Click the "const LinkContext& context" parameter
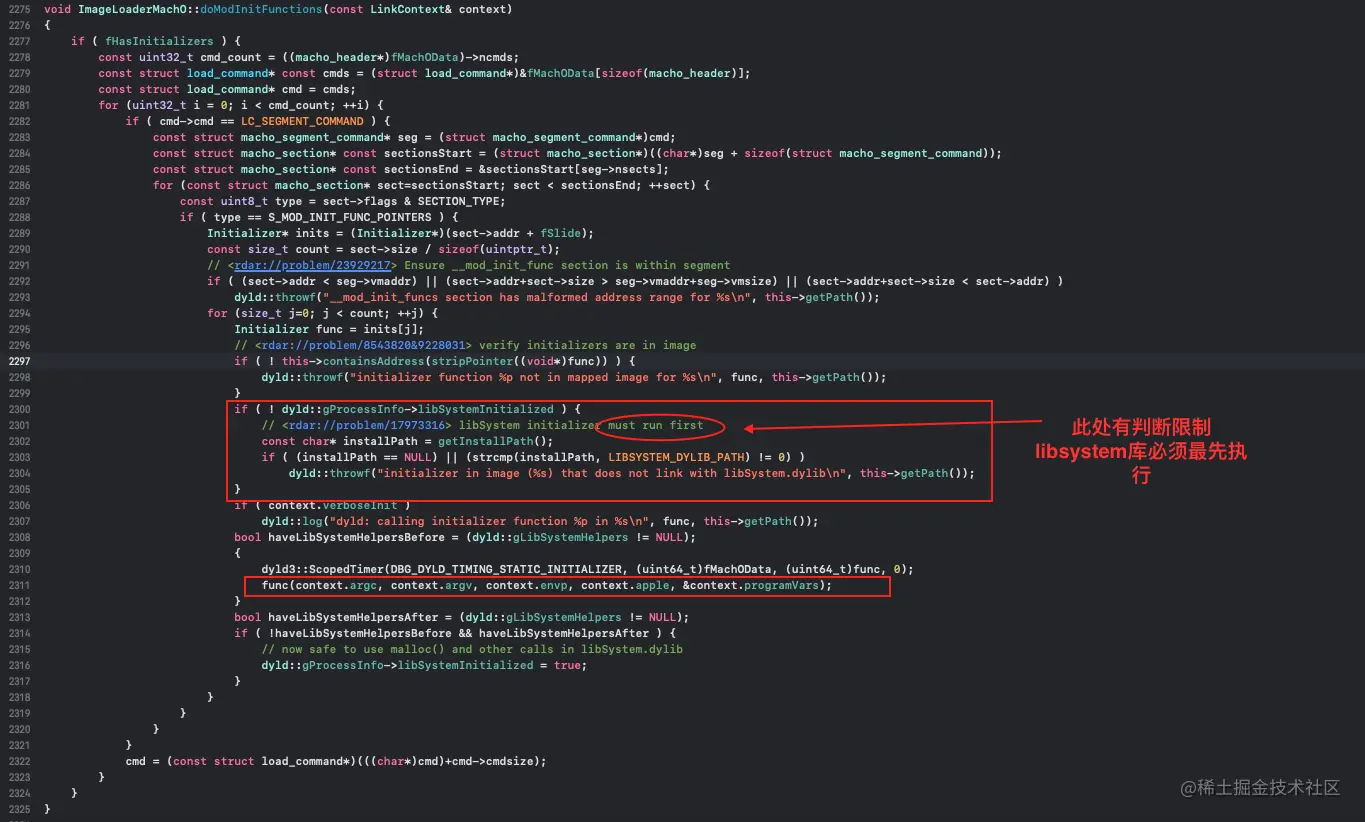The width and height of the screenshot is (1365, 822). (x=418, y=9)
